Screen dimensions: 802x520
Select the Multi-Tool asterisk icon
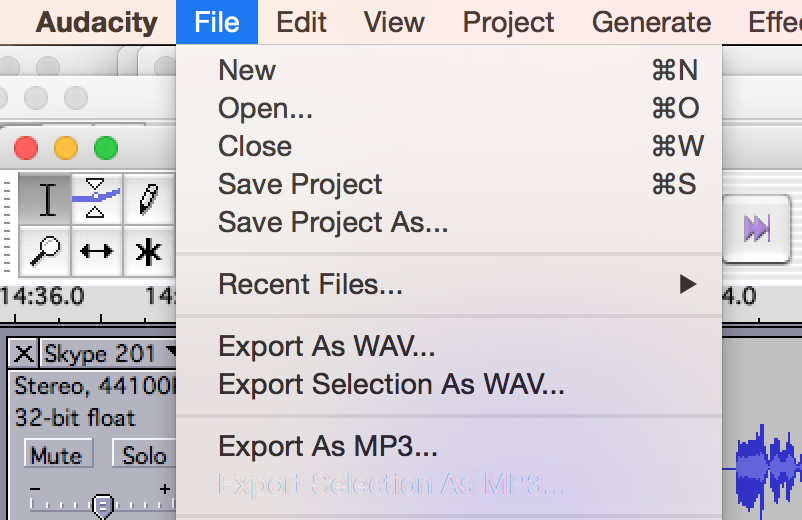point(148,252)
